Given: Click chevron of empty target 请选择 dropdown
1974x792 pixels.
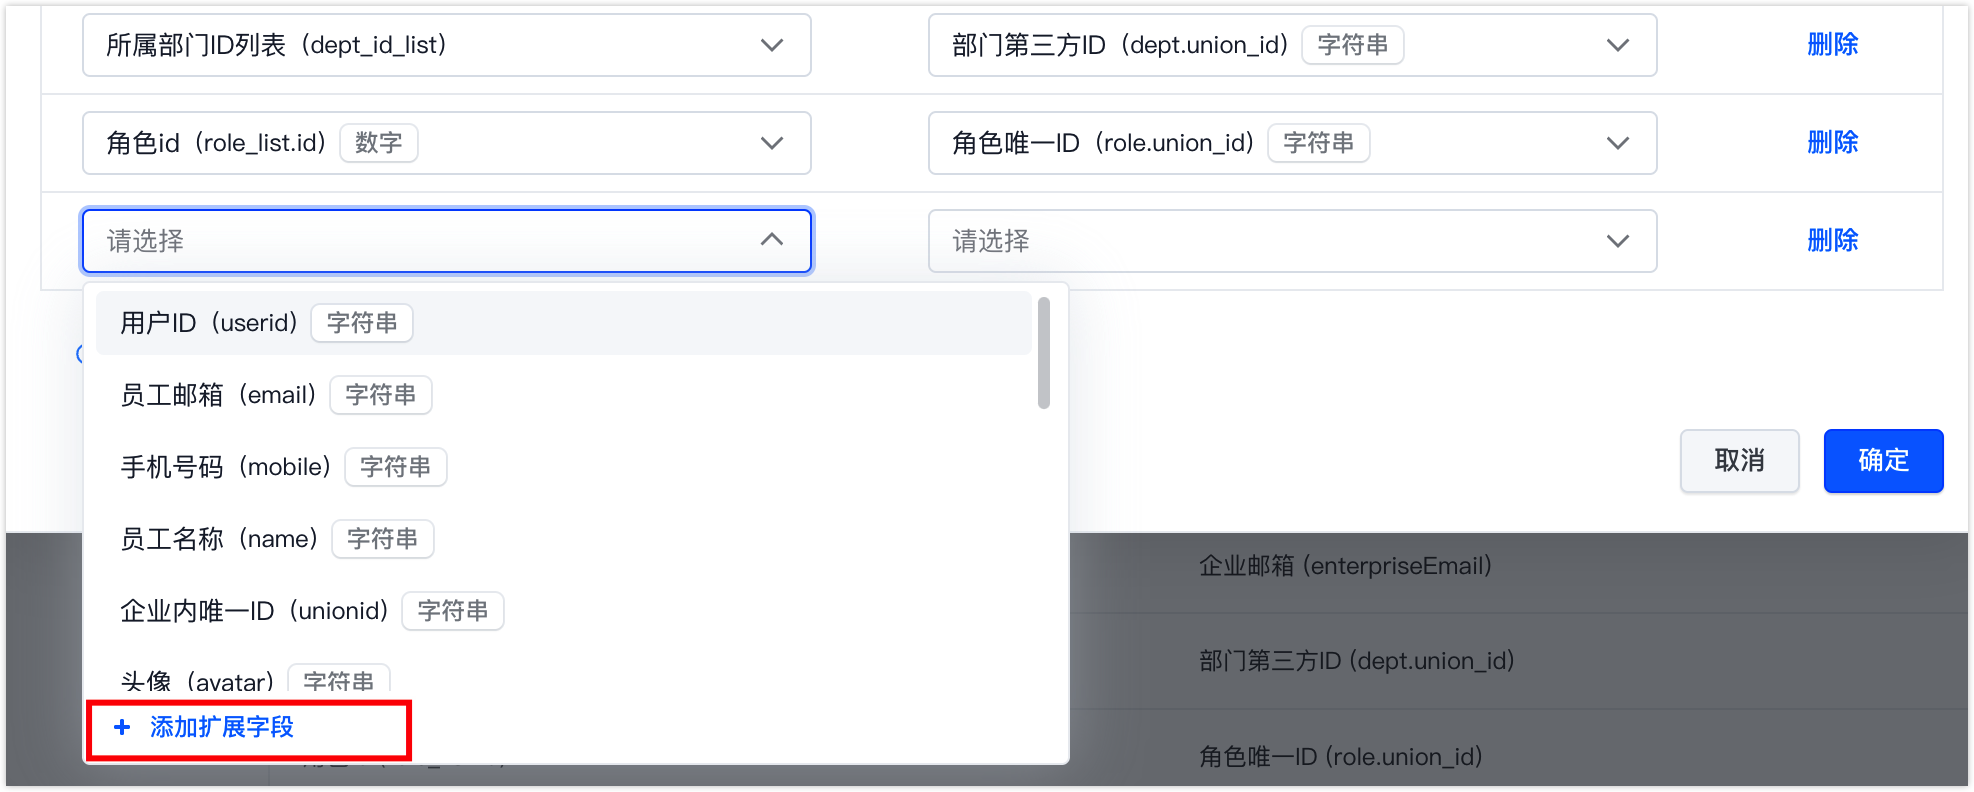Looking at the screenshot, I should (1618, 241).
